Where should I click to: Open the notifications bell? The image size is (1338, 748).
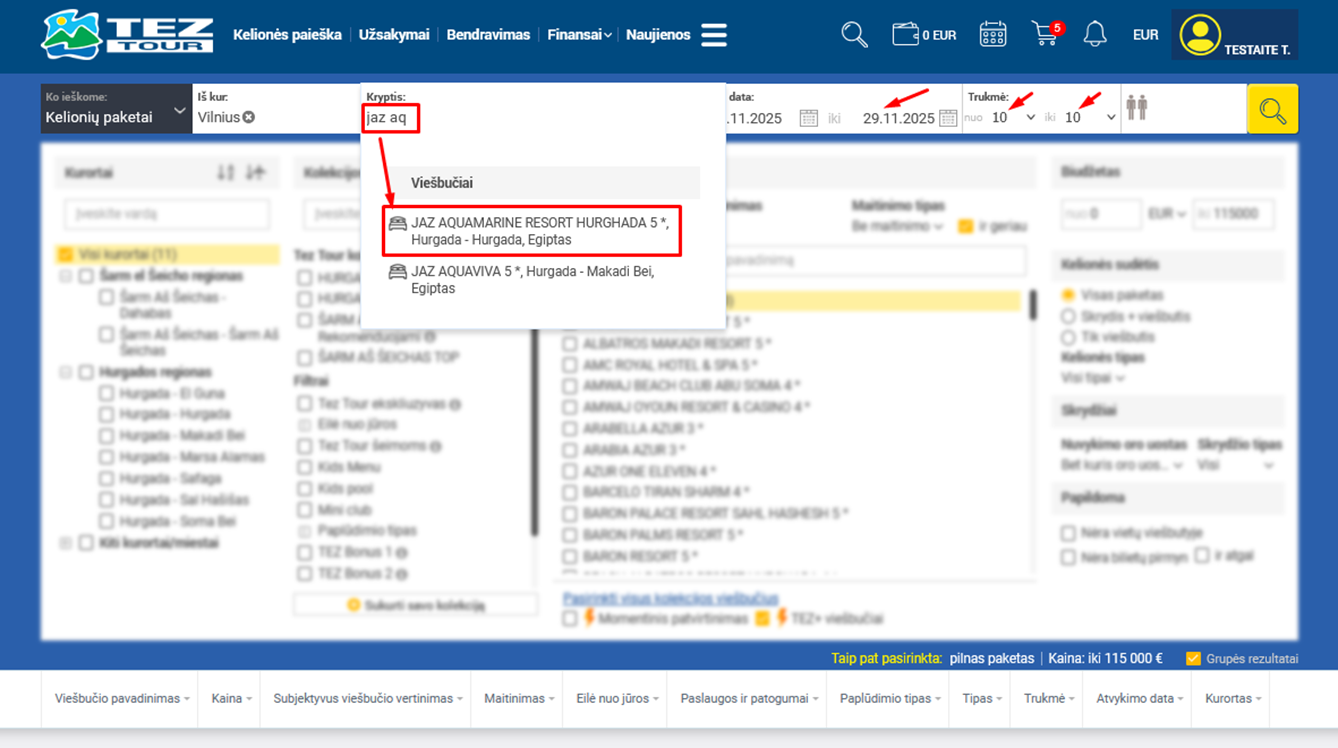pos(1095,35)
